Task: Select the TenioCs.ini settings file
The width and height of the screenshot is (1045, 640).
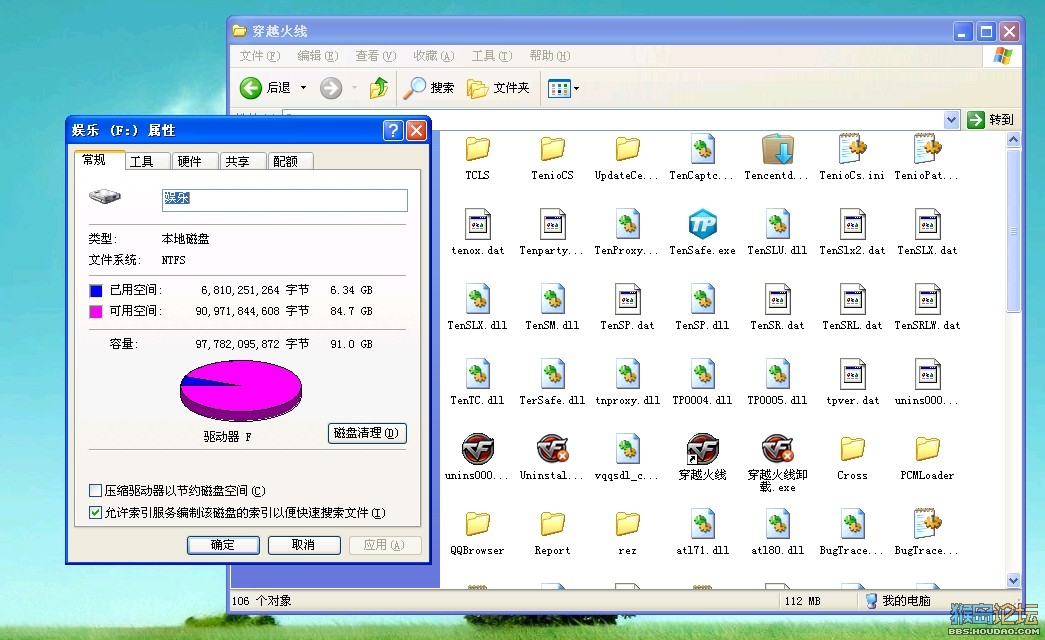Action: pyautogui.click(x=852, y=149)
